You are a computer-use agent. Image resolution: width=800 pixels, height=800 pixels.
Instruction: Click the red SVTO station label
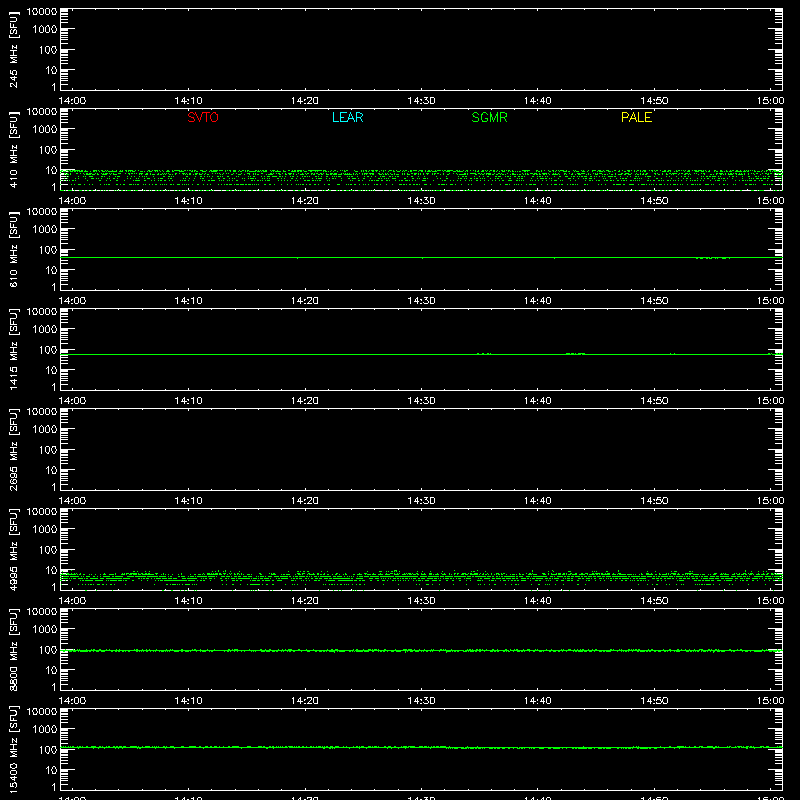pos(203,117)
